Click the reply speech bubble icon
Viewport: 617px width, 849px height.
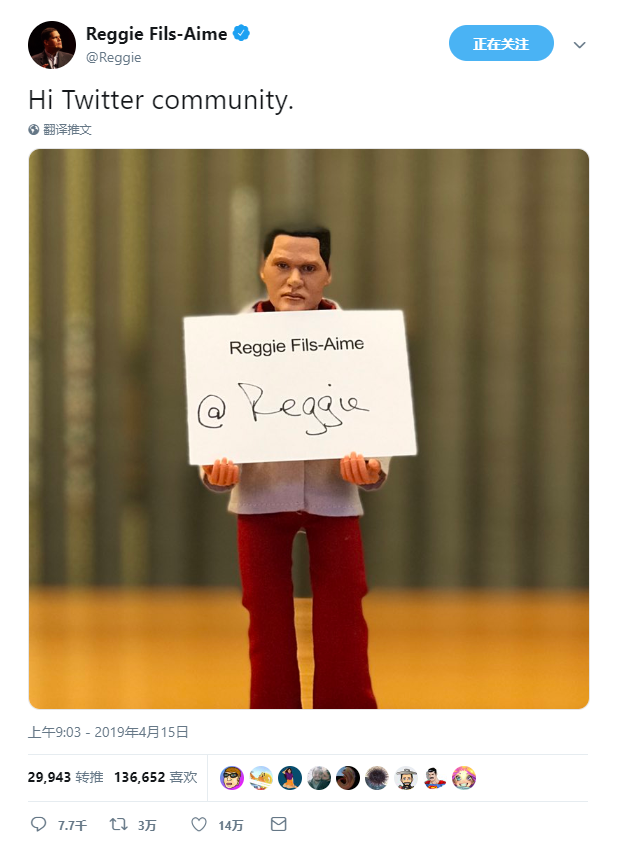pyautogui.click(x=38, y=824)
